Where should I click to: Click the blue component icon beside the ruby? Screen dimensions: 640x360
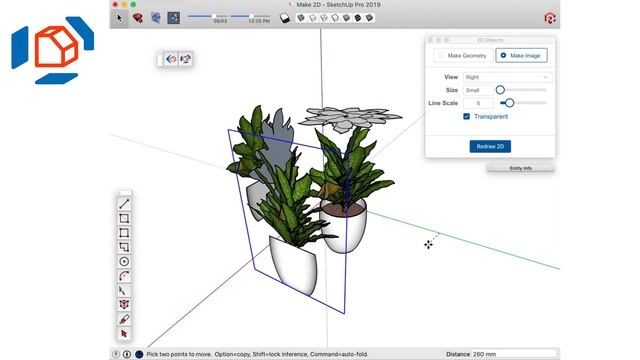pos(156,18)
